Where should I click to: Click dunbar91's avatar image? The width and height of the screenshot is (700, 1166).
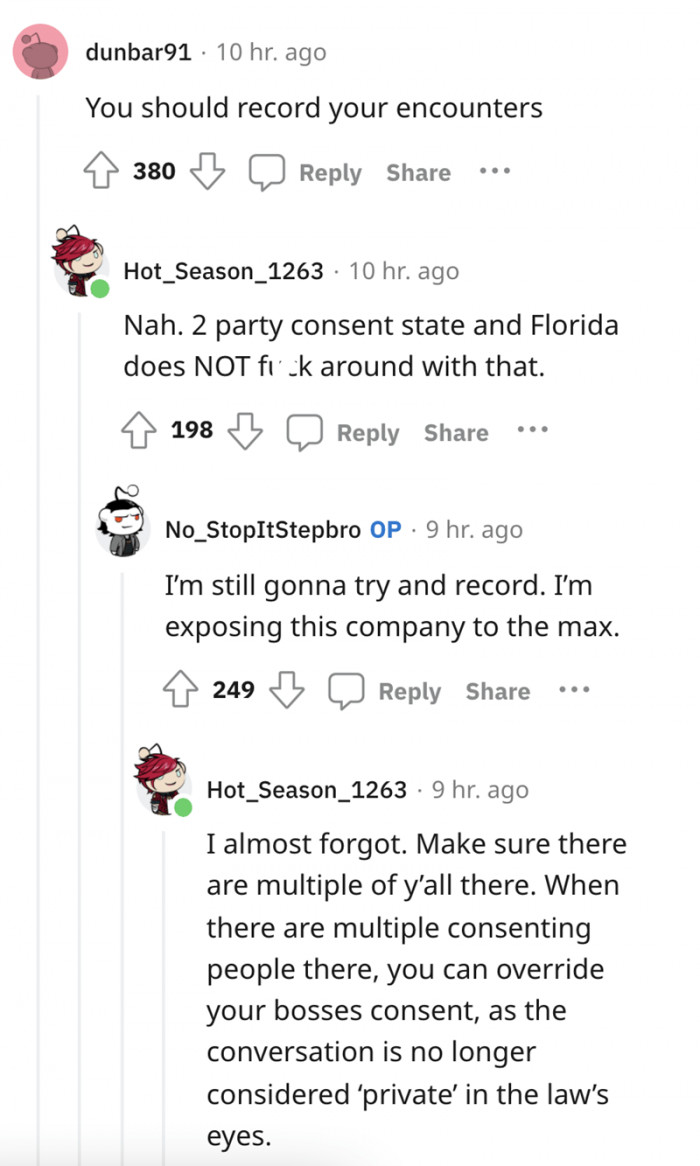[x=40, y=51]
